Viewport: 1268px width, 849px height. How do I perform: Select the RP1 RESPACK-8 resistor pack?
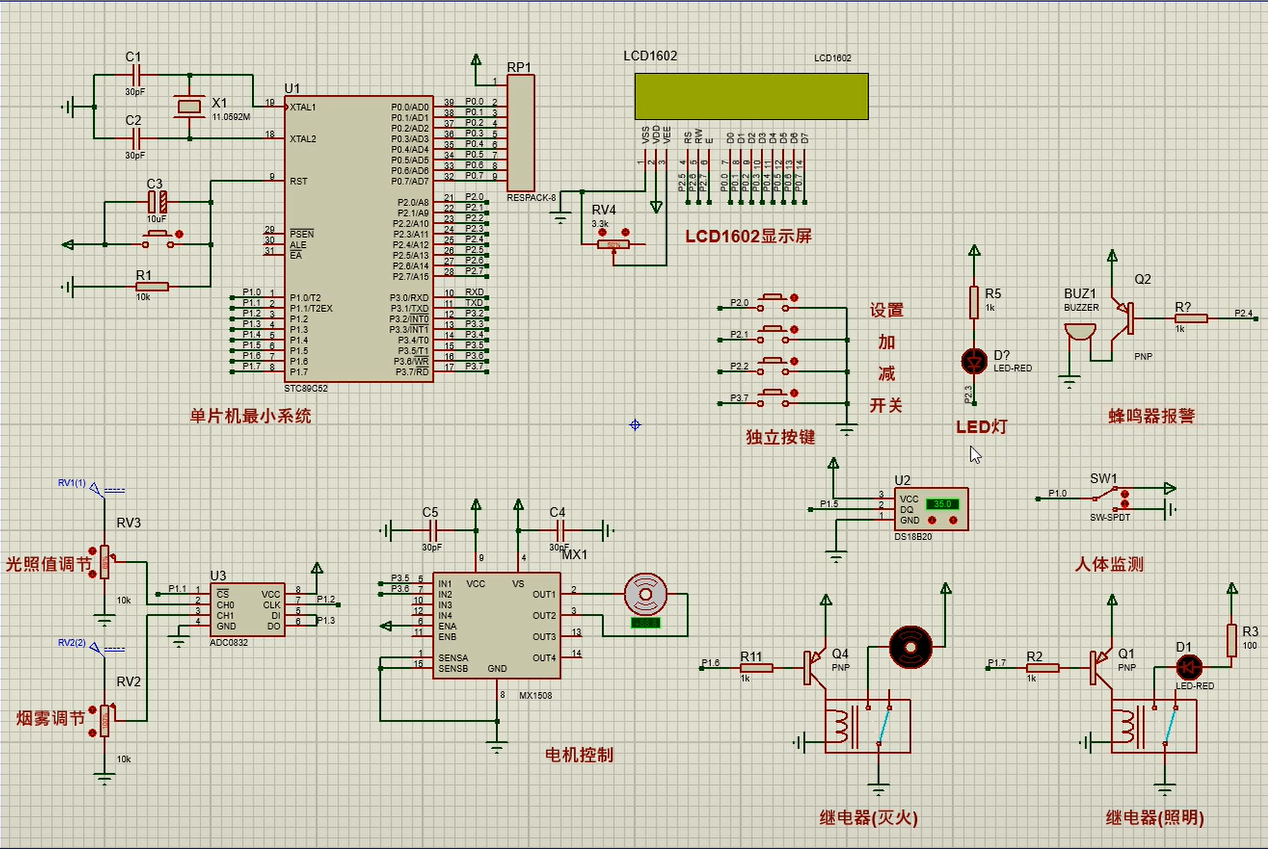pyautogui.click(x=520, y=134)
